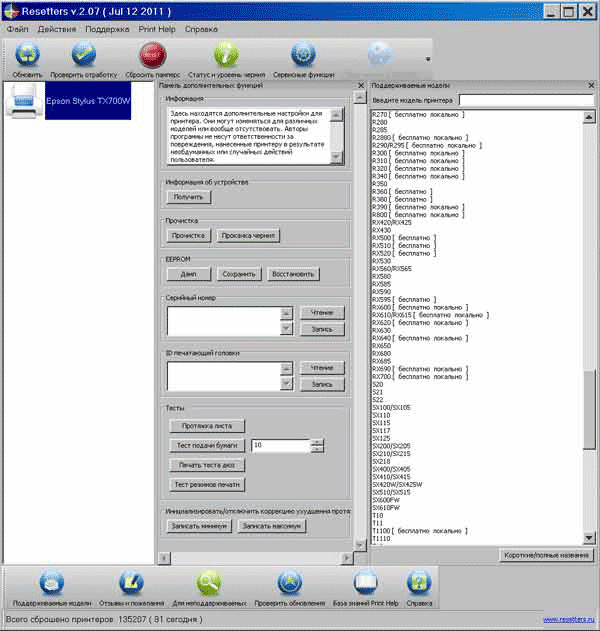Click the Тест подачи бумаги button
The image size is (600, 631).
207,445
